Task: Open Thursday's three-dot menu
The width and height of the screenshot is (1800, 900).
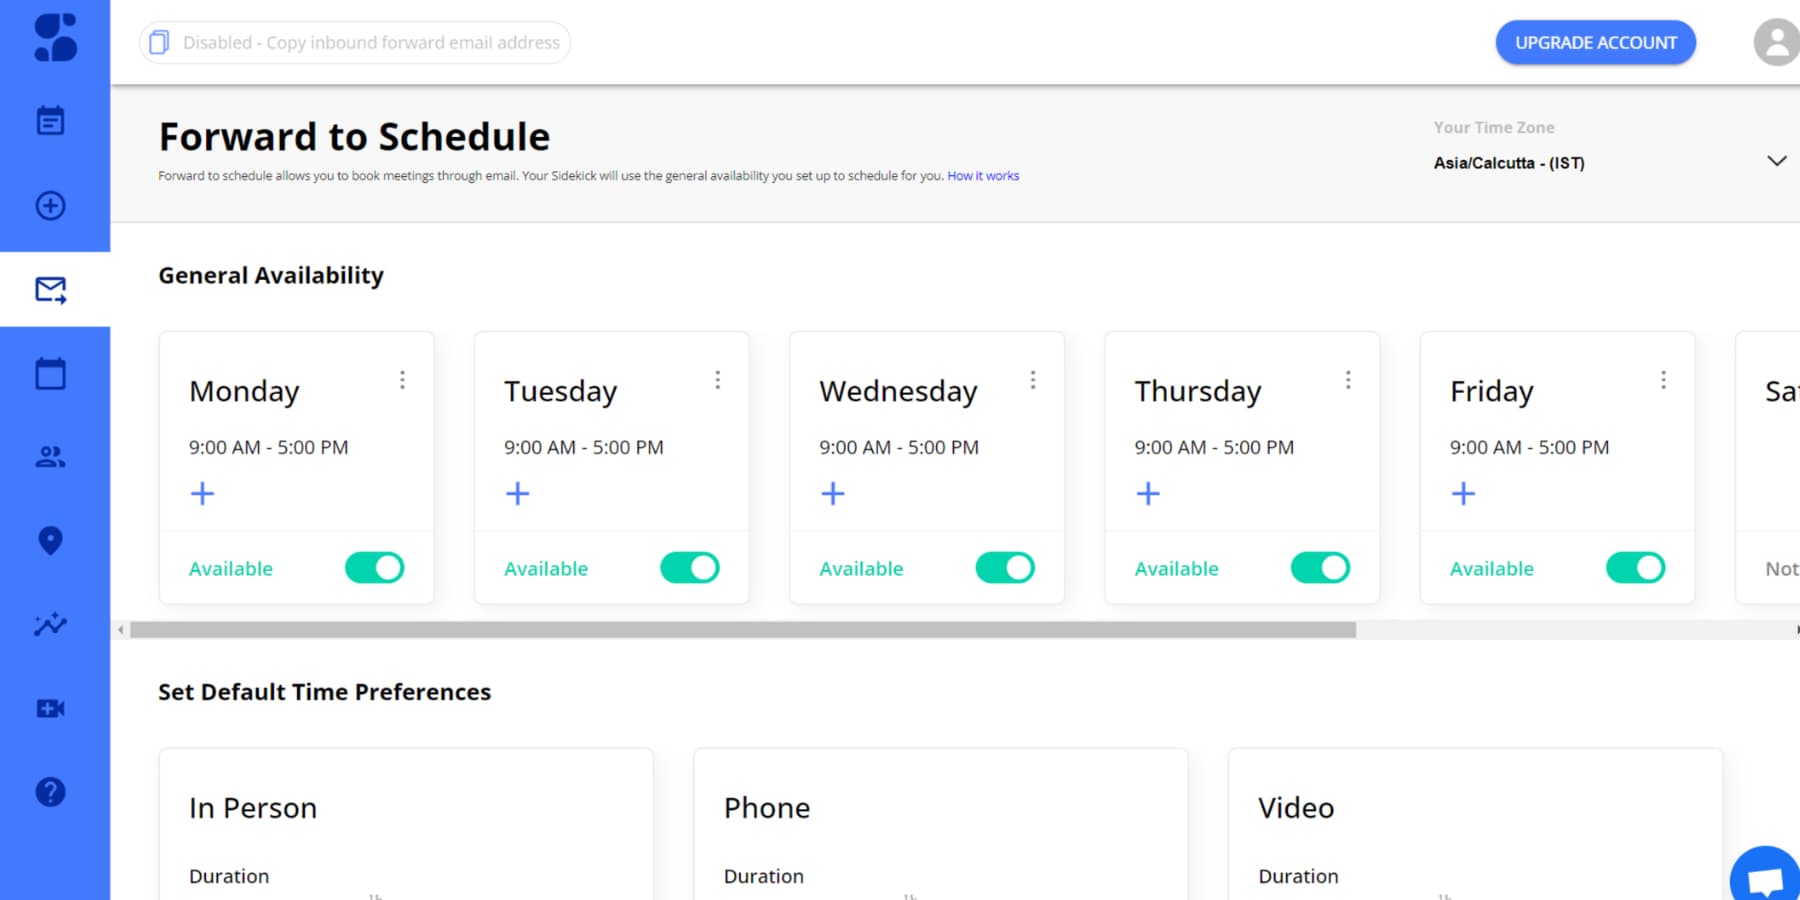Action: 1348,379
